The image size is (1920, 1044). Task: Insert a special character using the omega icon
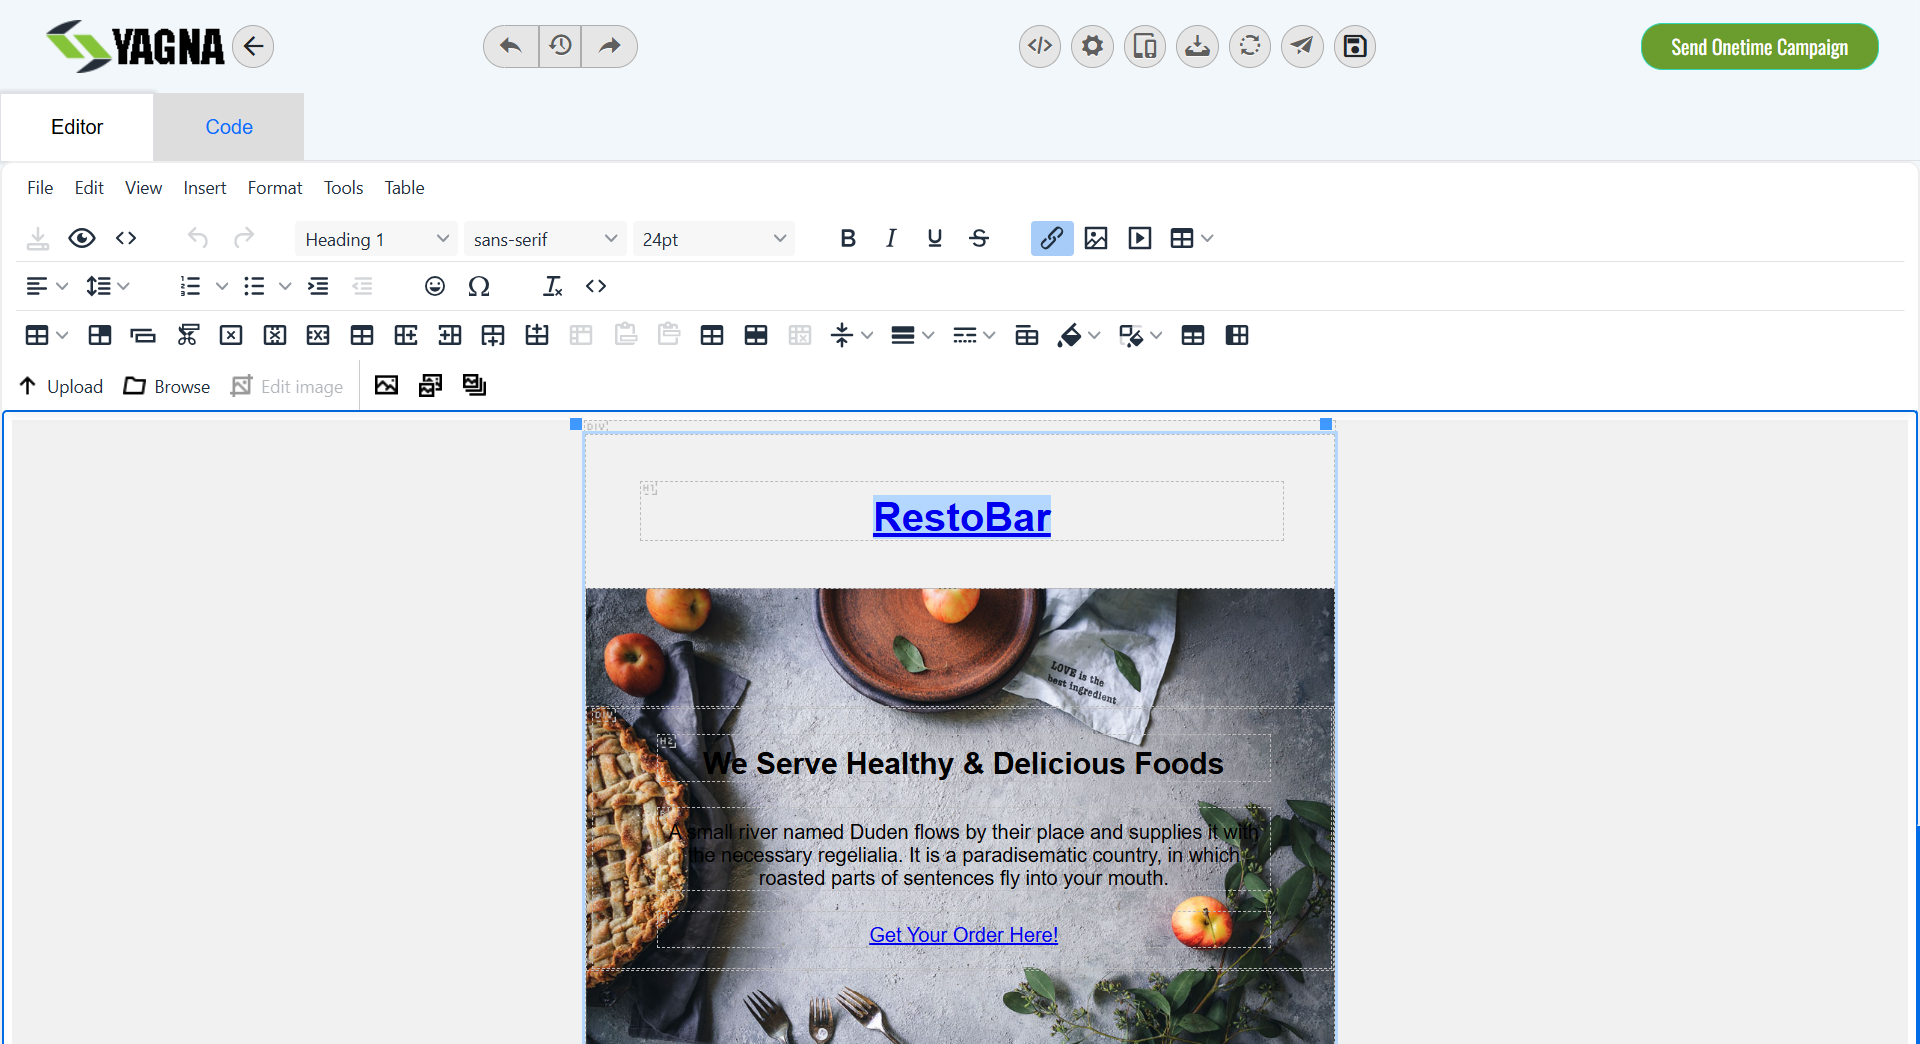click(479, 286)
